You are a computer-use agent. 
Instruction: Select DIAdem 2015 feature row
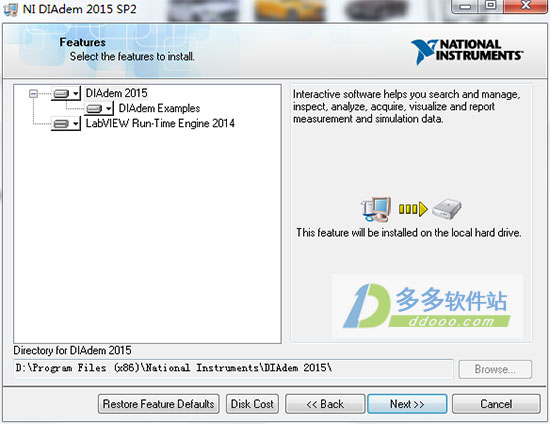116,93
